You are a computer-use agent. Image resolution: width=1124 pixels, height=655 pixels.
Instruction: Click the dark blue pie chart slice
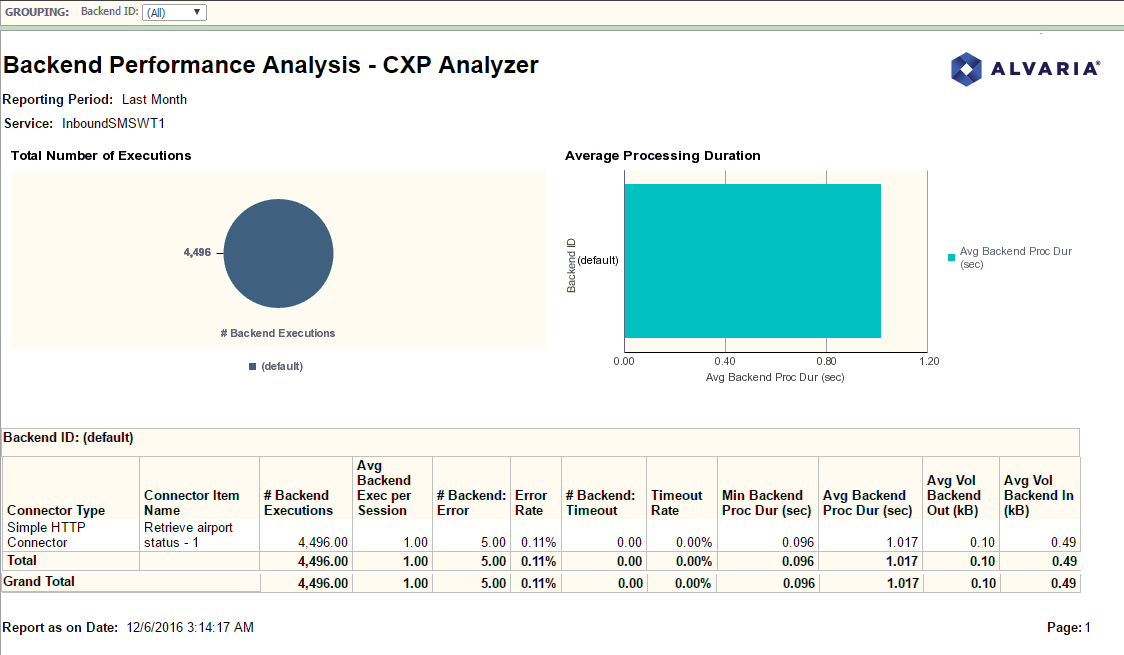(278, 253)
